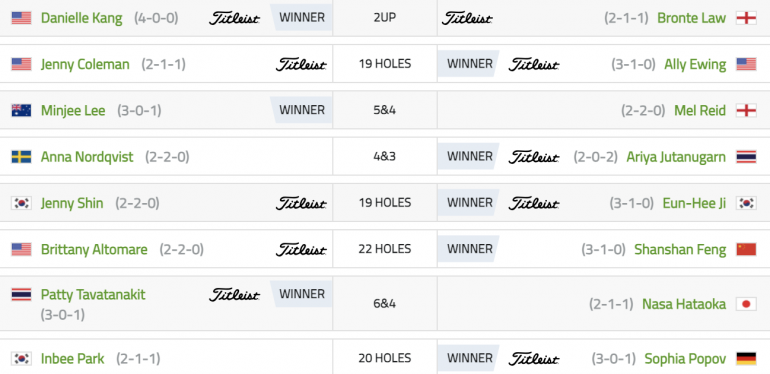The height and width of the screenshot is (374, 770).
Task: Select Inbee Park's name link
Action: pyautogui.click(x=73, y=359)
